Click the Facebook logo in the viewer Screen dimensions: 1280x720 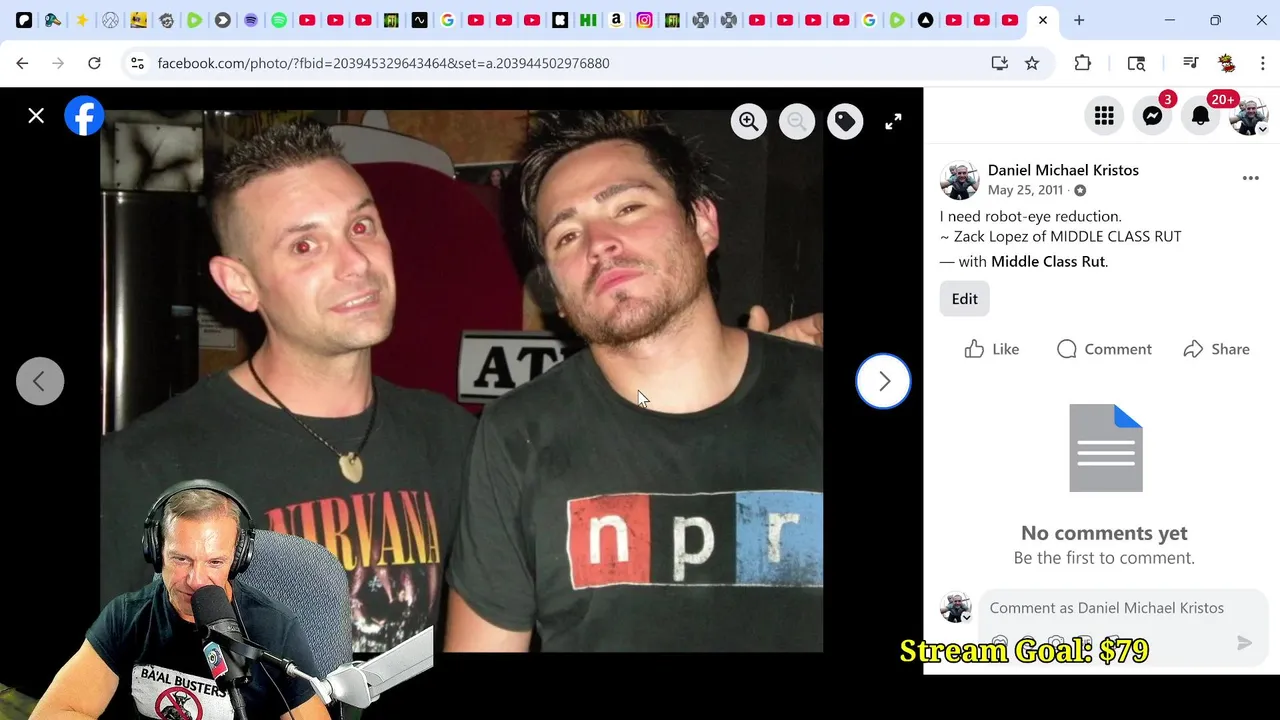pos(84,116)
